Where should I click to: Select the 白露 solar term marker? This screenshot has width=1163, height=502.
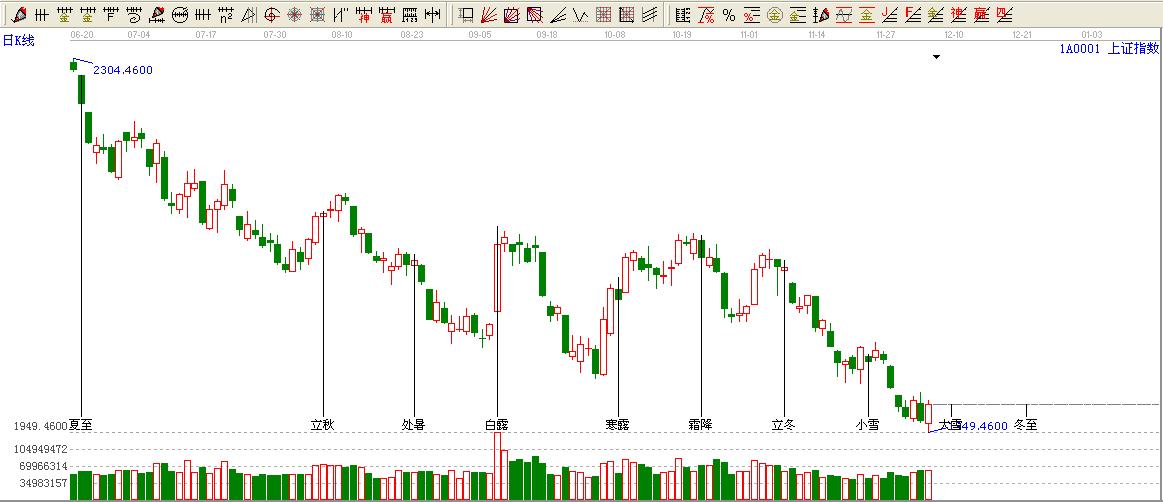[496, 425]
